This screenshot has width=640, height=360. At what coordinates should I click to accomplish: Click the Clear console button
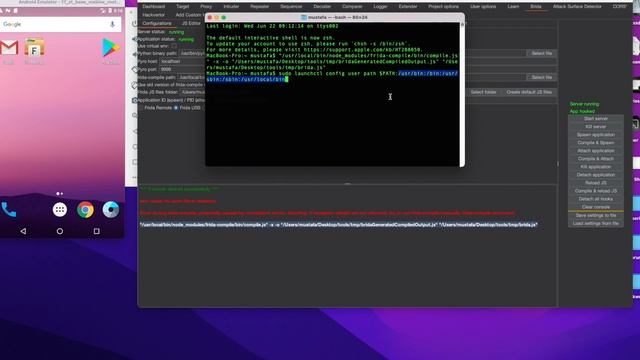tap(596, 207)
